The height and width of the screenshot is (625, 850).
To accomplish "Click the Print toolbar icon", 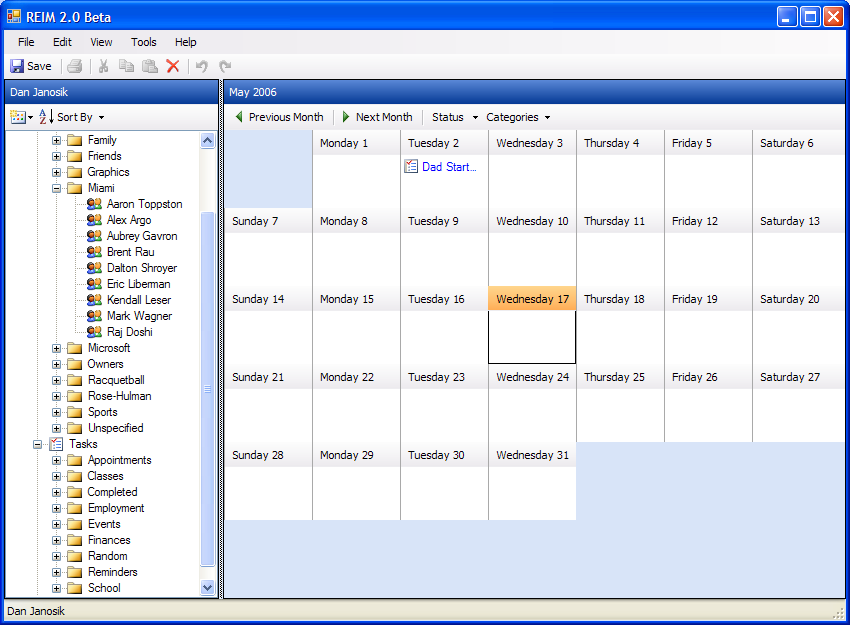I will click(75, 66).
